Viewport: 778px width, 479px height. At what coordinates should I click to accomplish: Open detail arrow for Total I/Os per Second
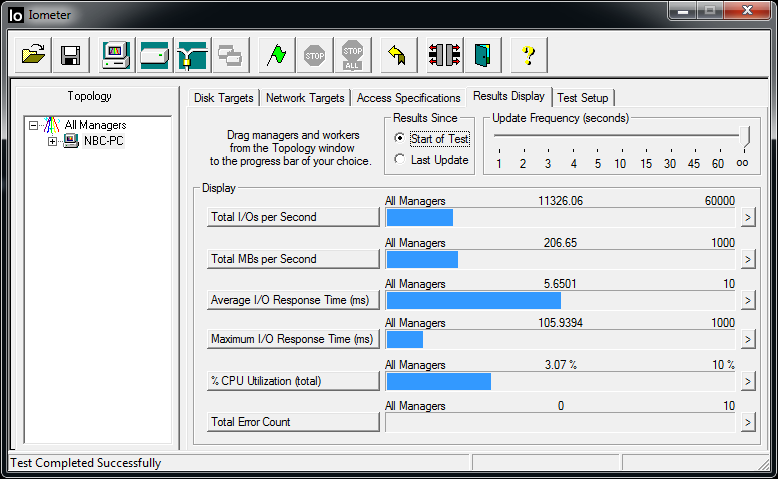tap(748, 217)
